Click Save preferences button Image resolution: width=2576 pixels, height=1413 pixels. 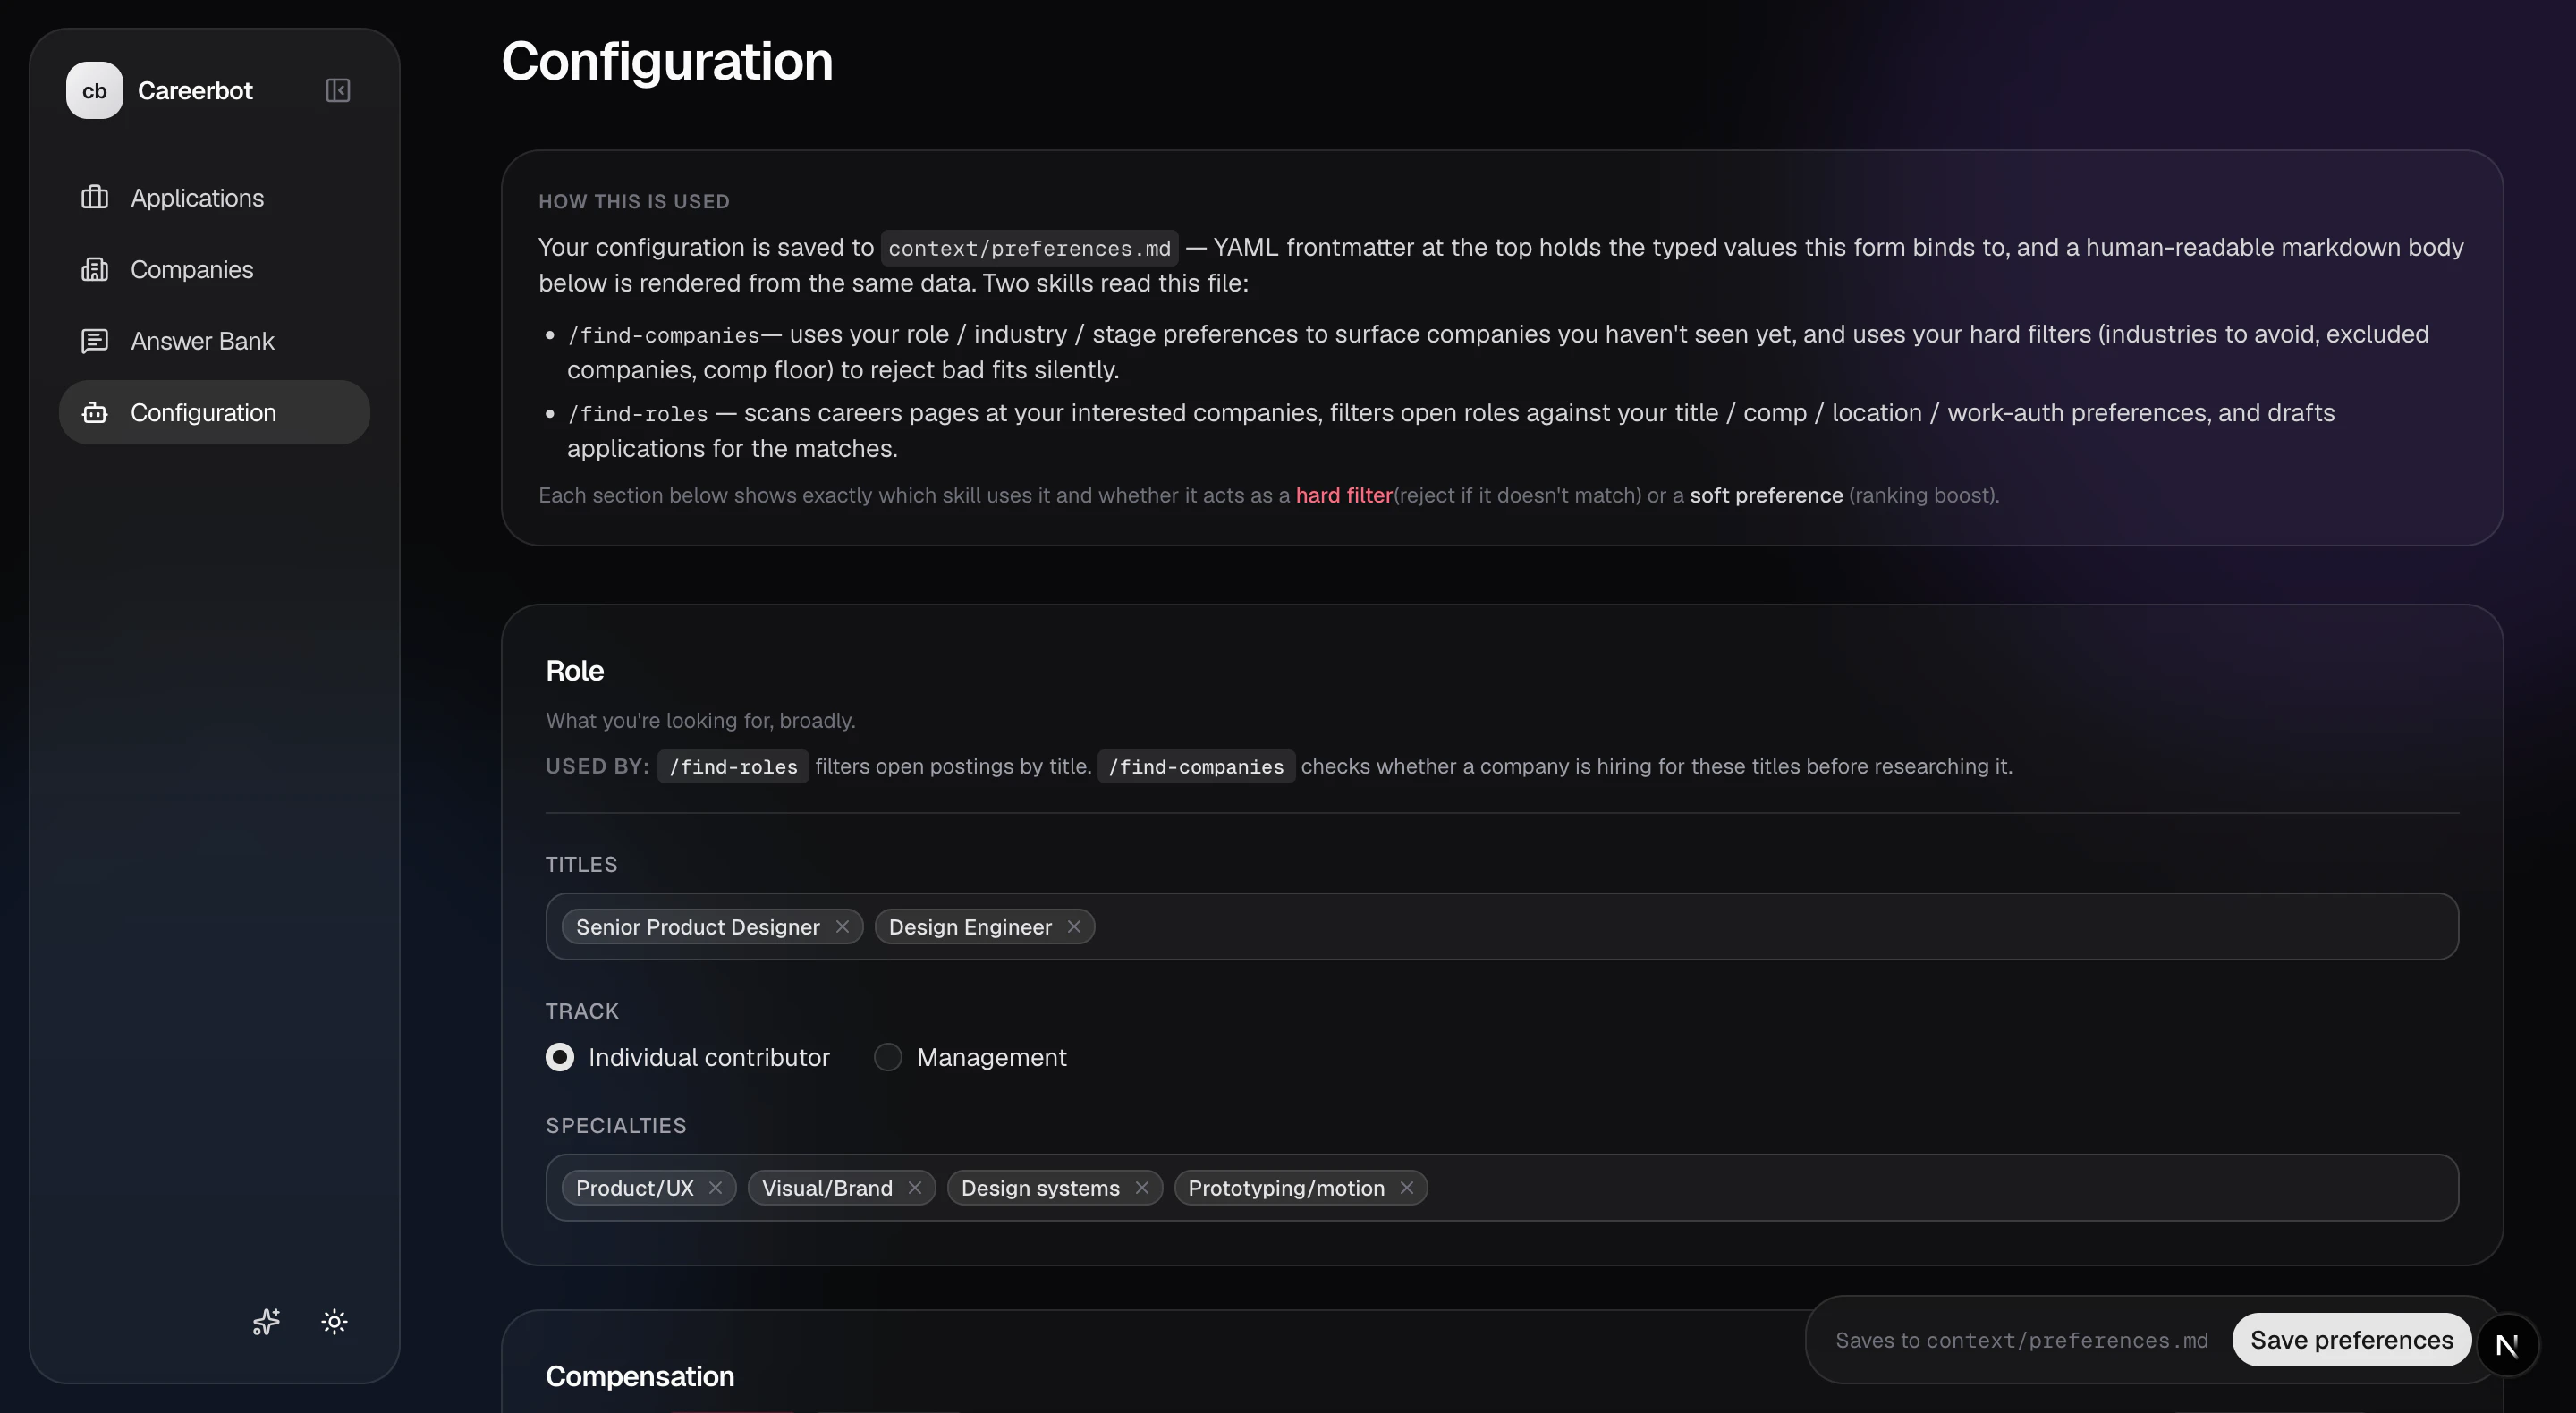point(2351,1339)
